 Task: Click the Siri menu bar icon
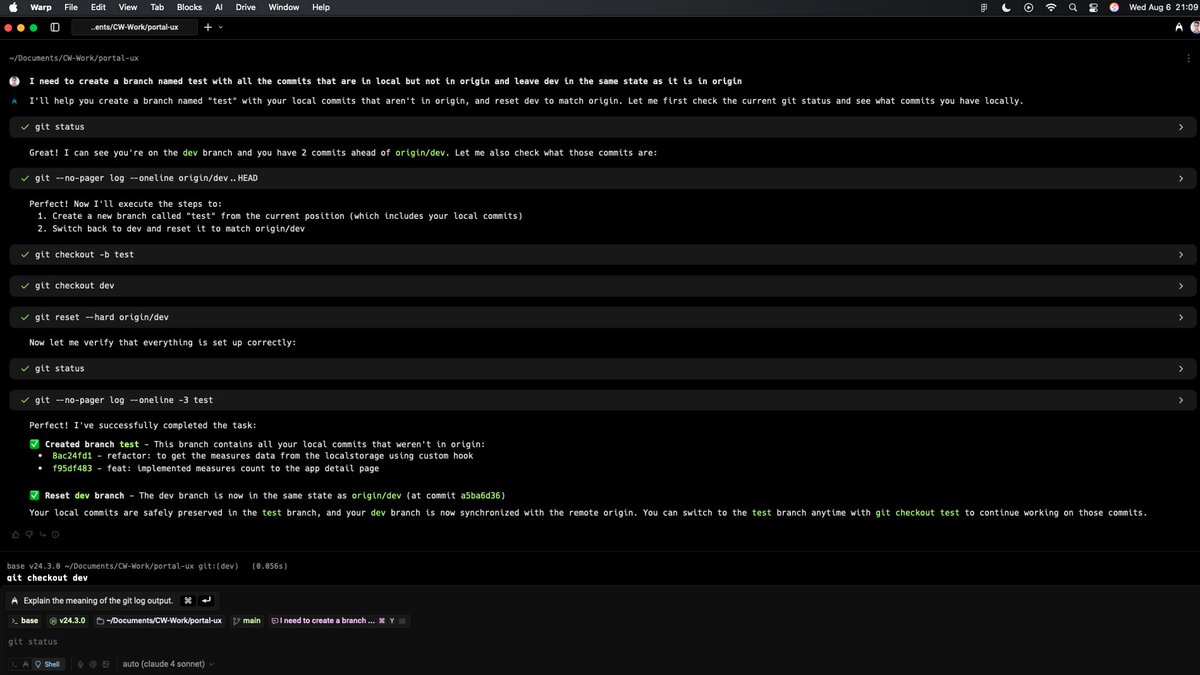(x=1114, y=7)
